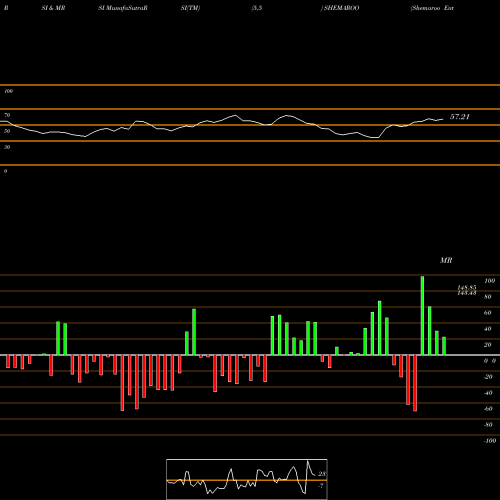
Task: Click the '-7' value in the mini chart
Action: tap(321, 486)
